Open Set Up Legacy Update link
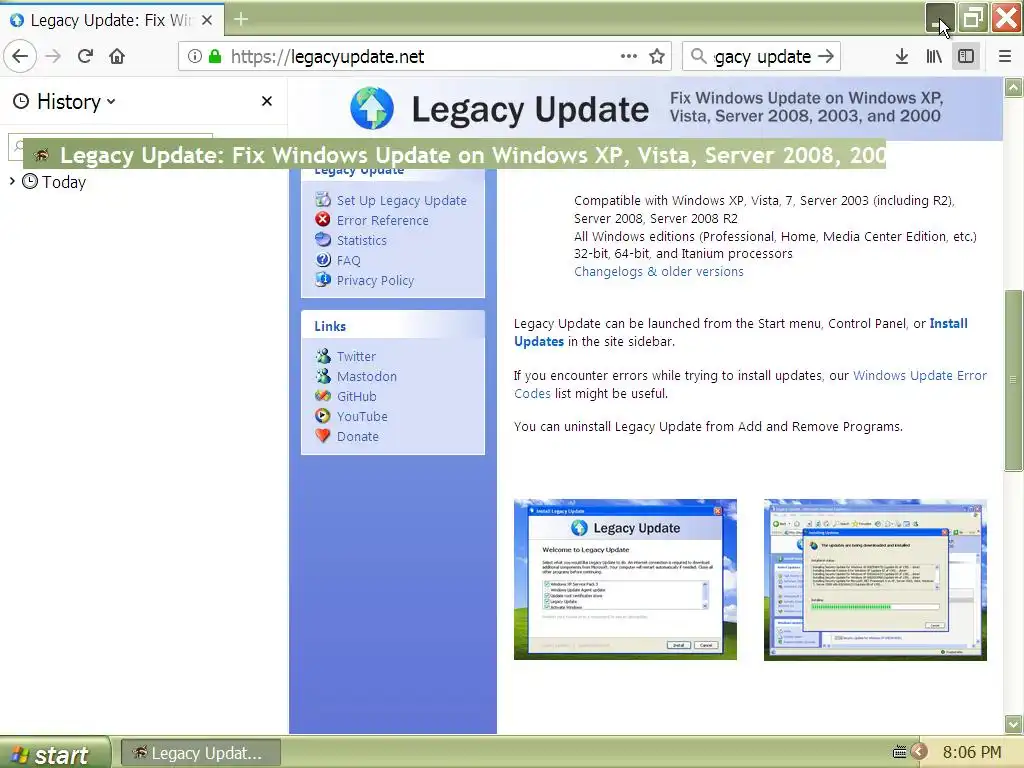Viewport: 1024px width, 768px height. point(402,200)
